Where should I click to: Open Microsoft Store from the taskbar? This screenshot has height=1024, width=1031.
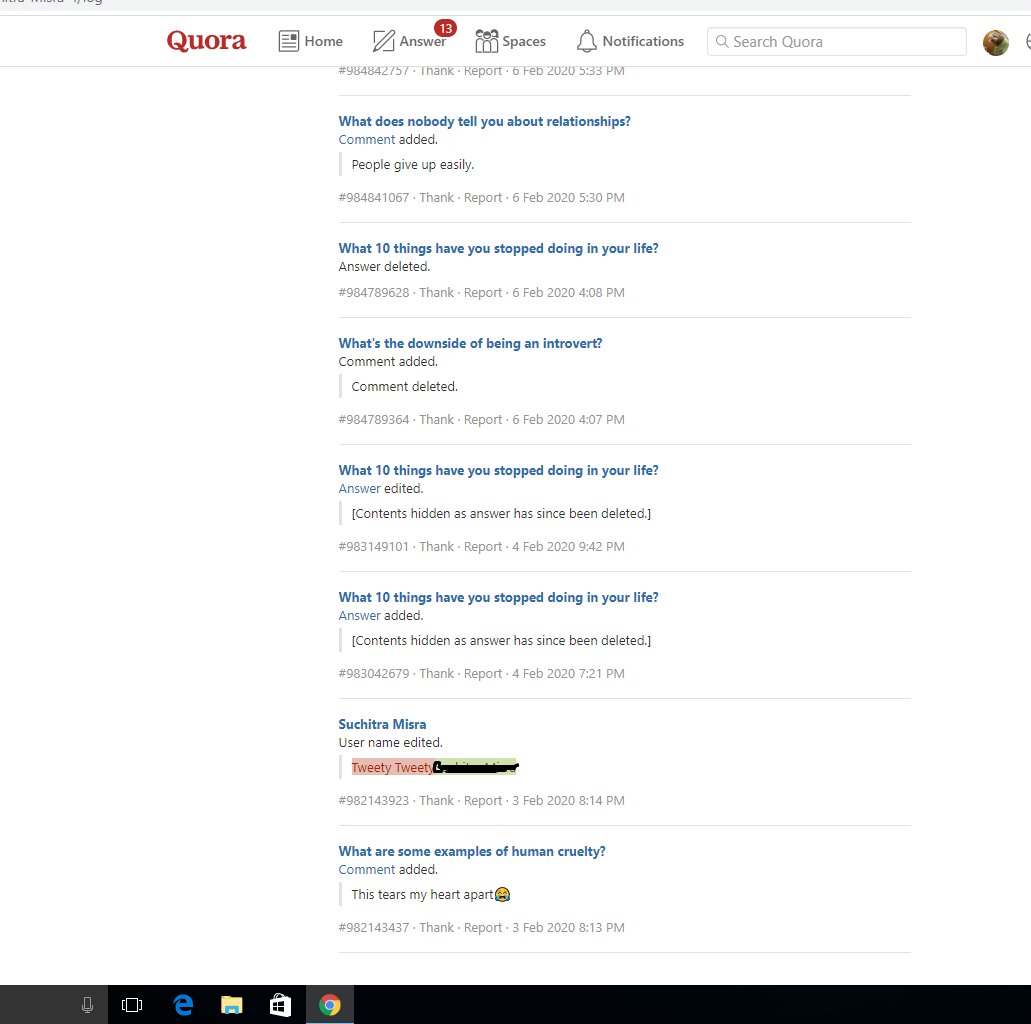(280, 1005)
